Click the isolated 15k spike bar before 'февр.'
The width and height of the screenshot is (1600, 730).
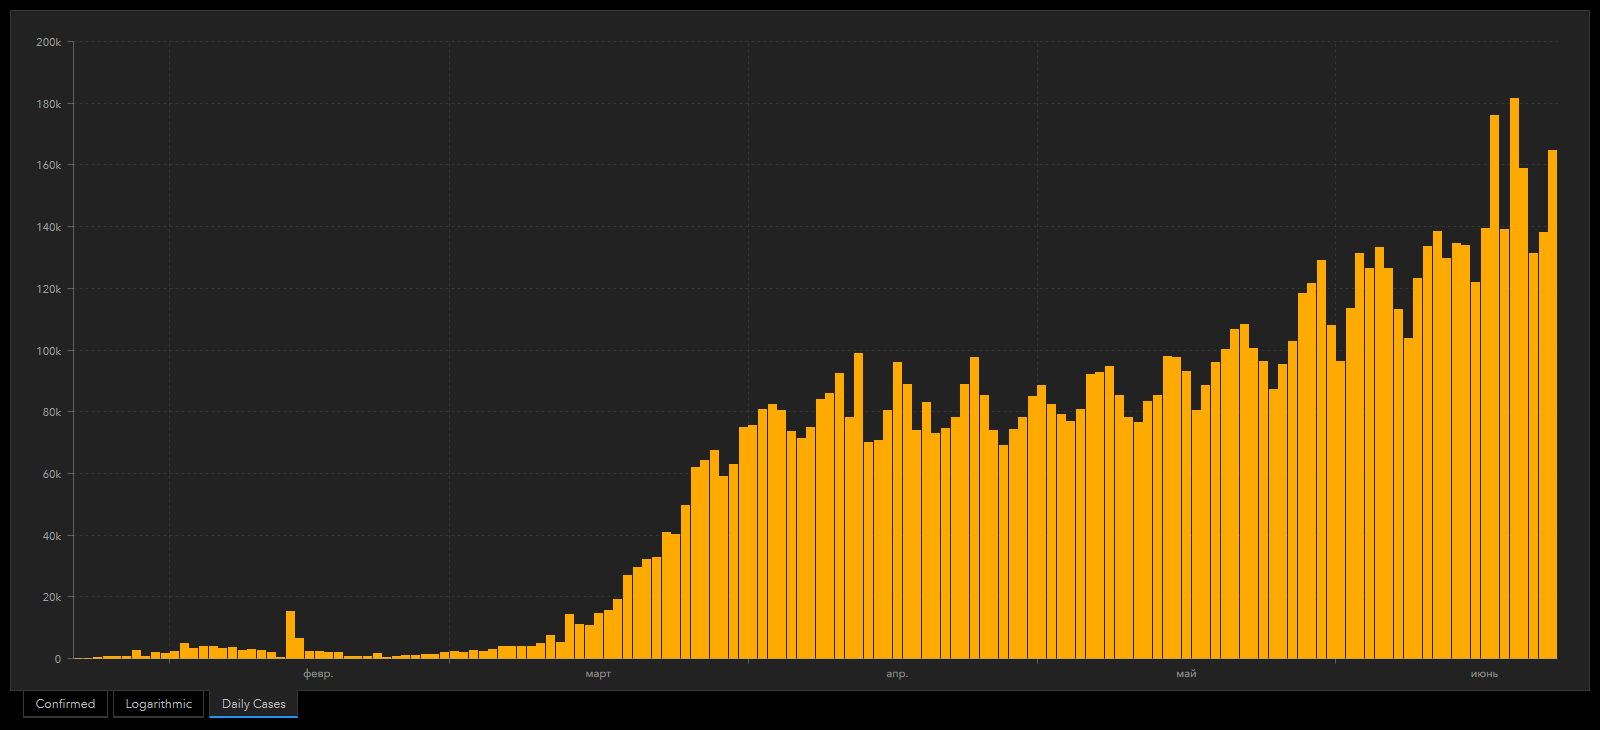pyautogui.click(x=290, y=635)
